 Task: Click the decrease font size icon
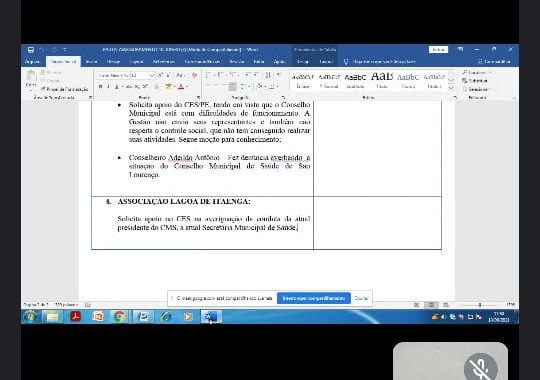click(x=169, y=75)
